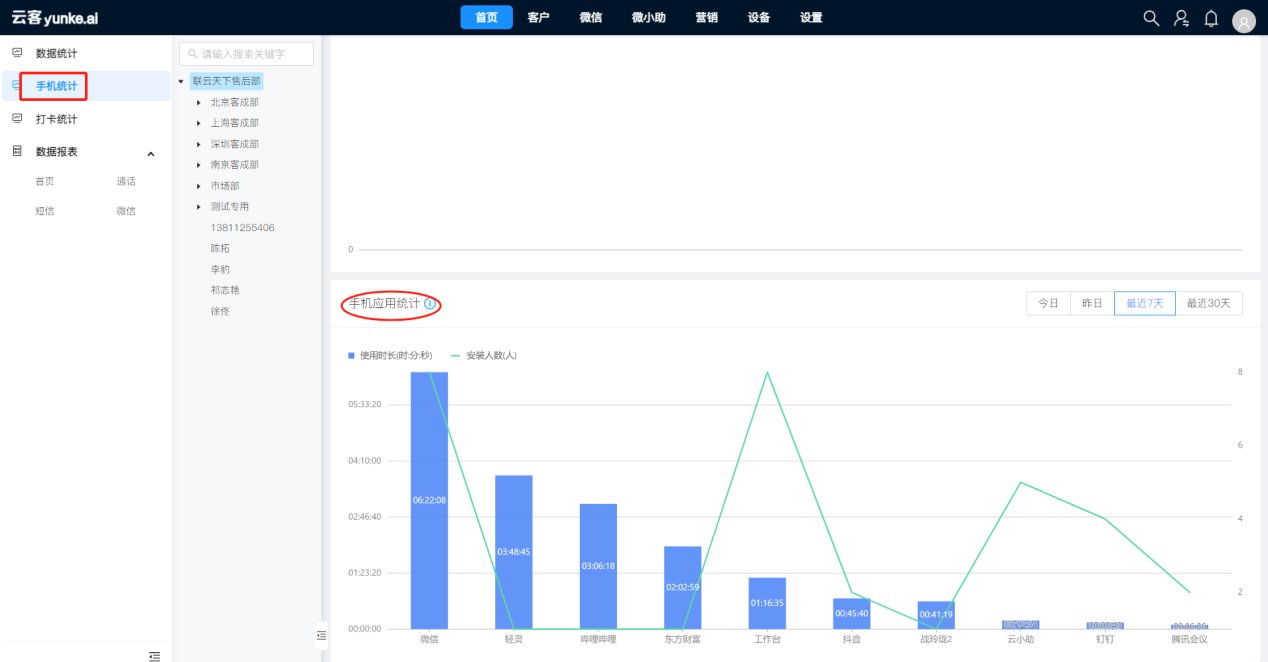Expand the 测试专用 node arrow
Screen dimensions: 1268x662
199,207
